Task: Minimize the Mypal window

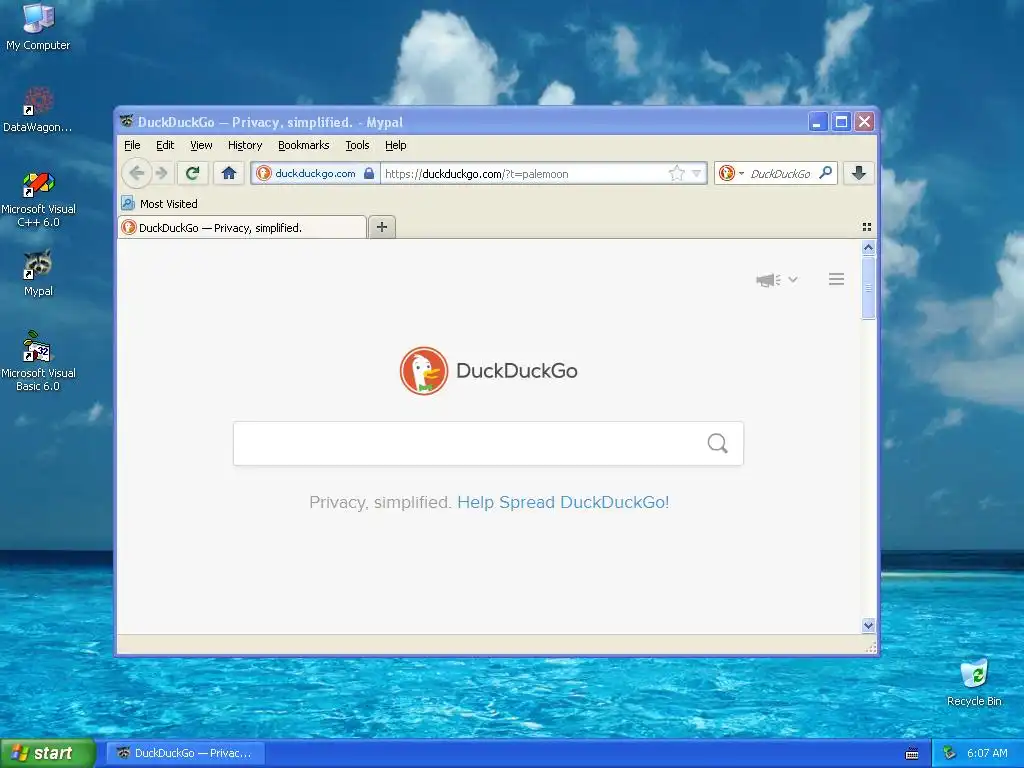Action: tap(818, 121)
